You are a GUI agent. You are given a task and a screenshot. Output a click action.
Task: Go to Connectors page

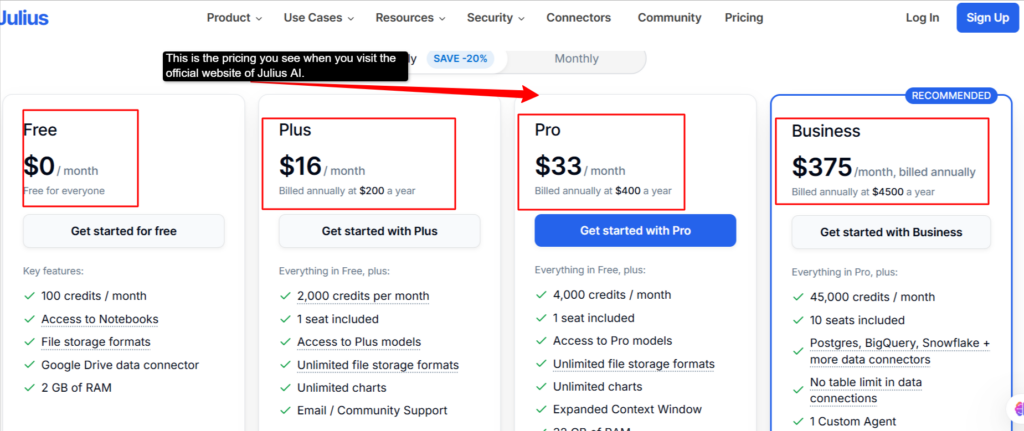coord(579,18)
